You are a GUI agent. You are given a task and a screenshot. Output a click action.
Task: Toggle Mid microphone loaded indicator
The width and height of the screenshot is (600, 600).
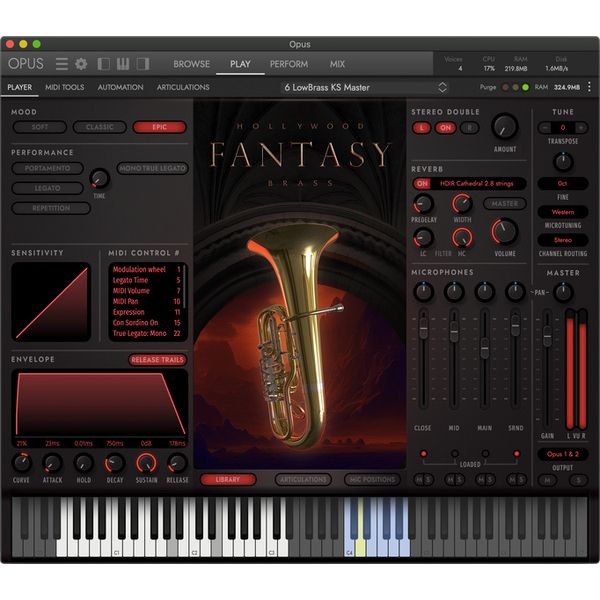coord(454,454)
